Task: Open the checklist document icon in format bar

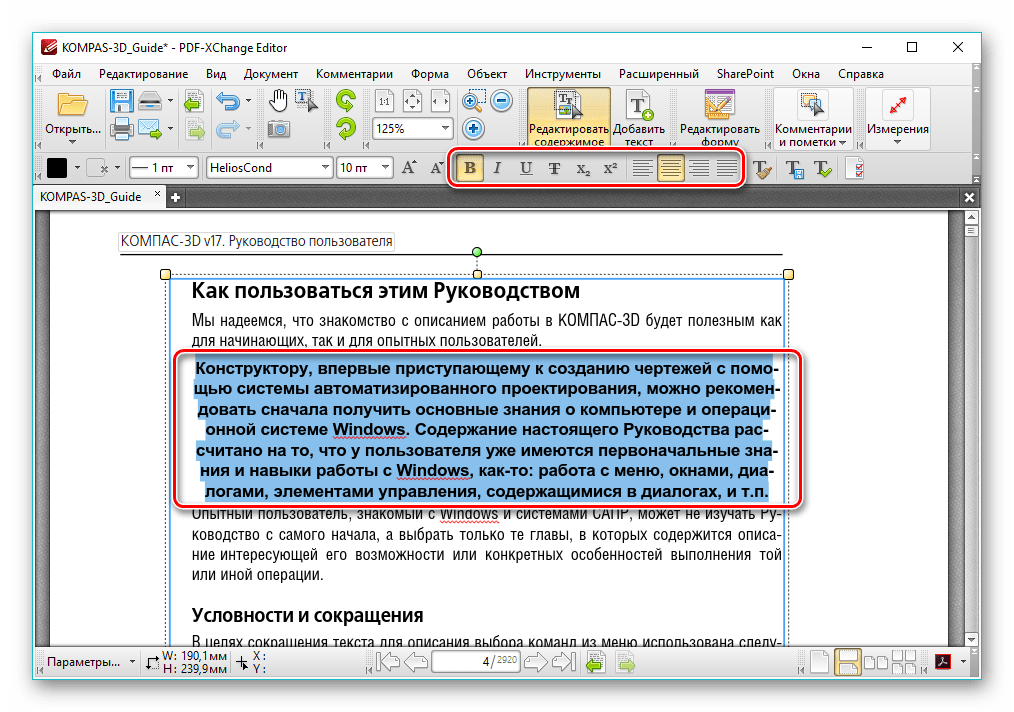Action: tap(854, 169)
